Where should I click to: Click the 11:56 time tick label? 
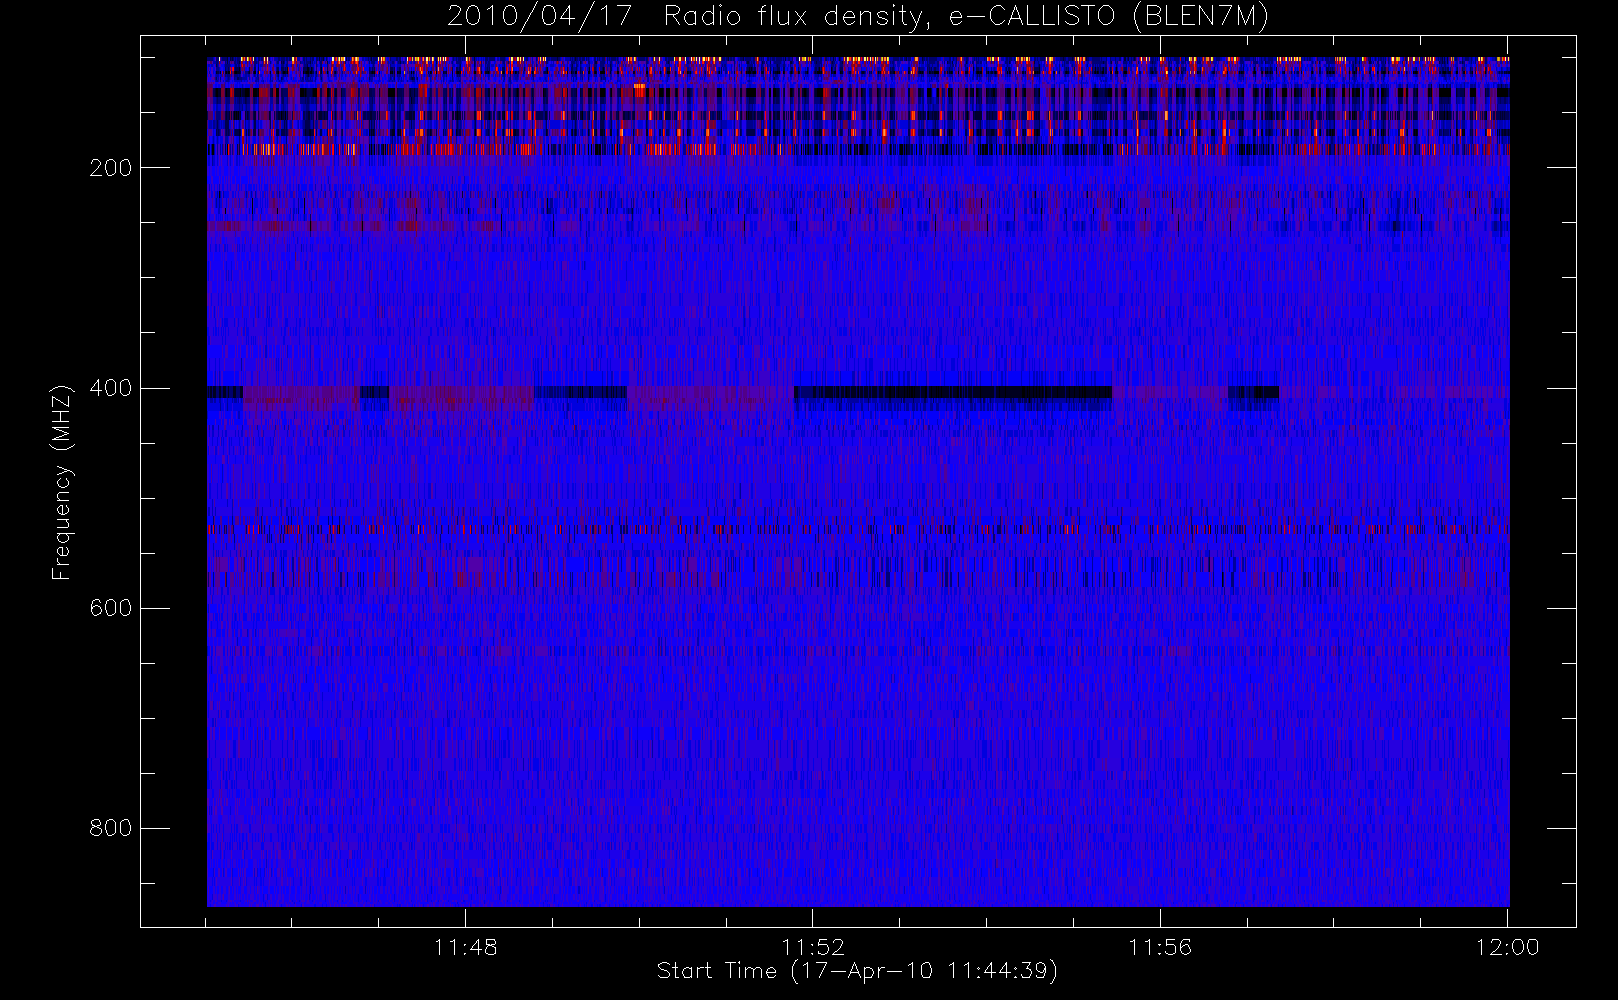(1160, 947)
